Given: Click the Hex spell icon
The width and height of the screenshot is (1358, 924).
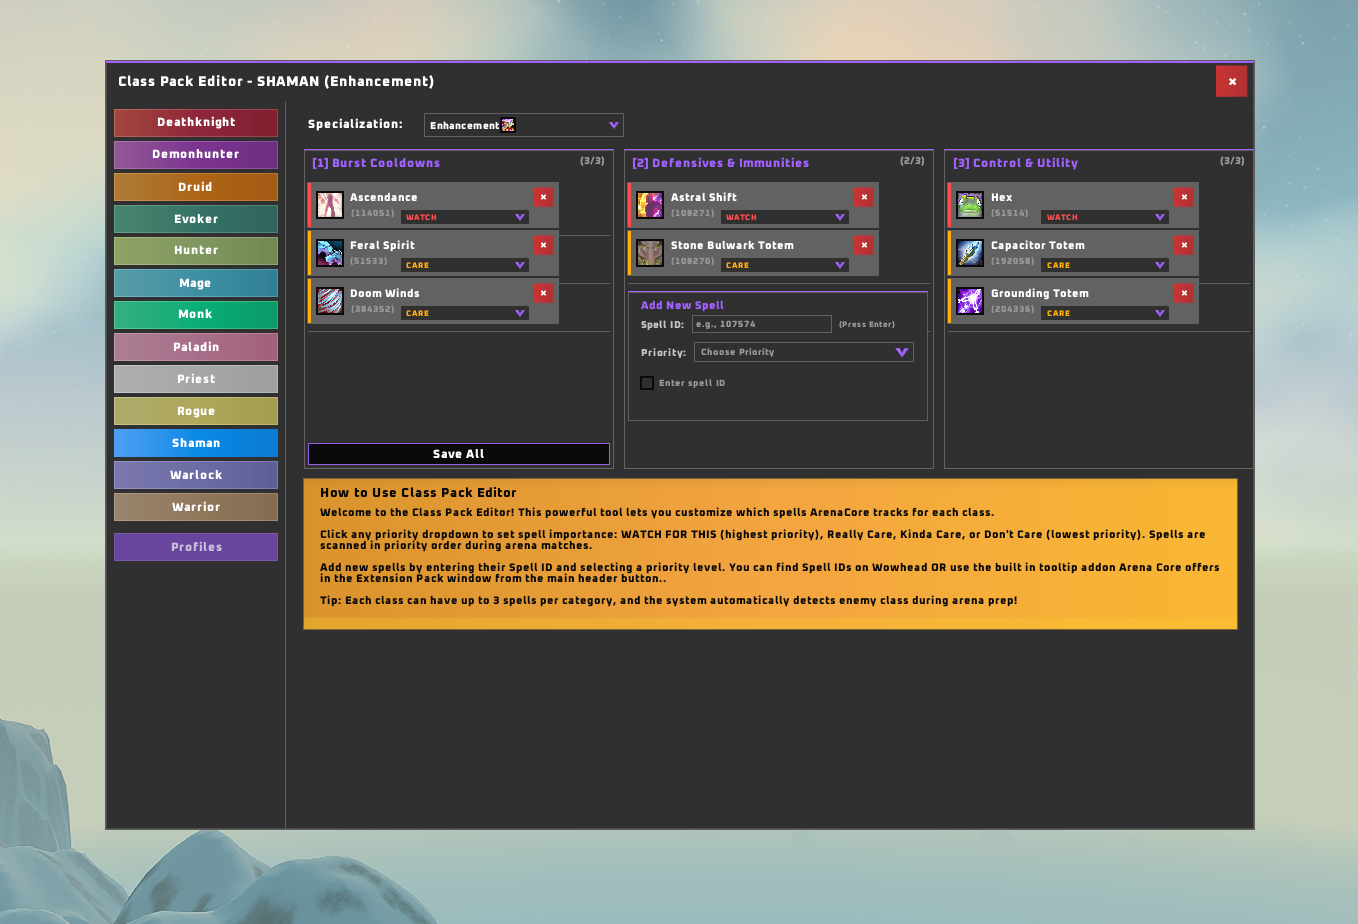Looking at the screenshot, I should (x=969, y=203).
